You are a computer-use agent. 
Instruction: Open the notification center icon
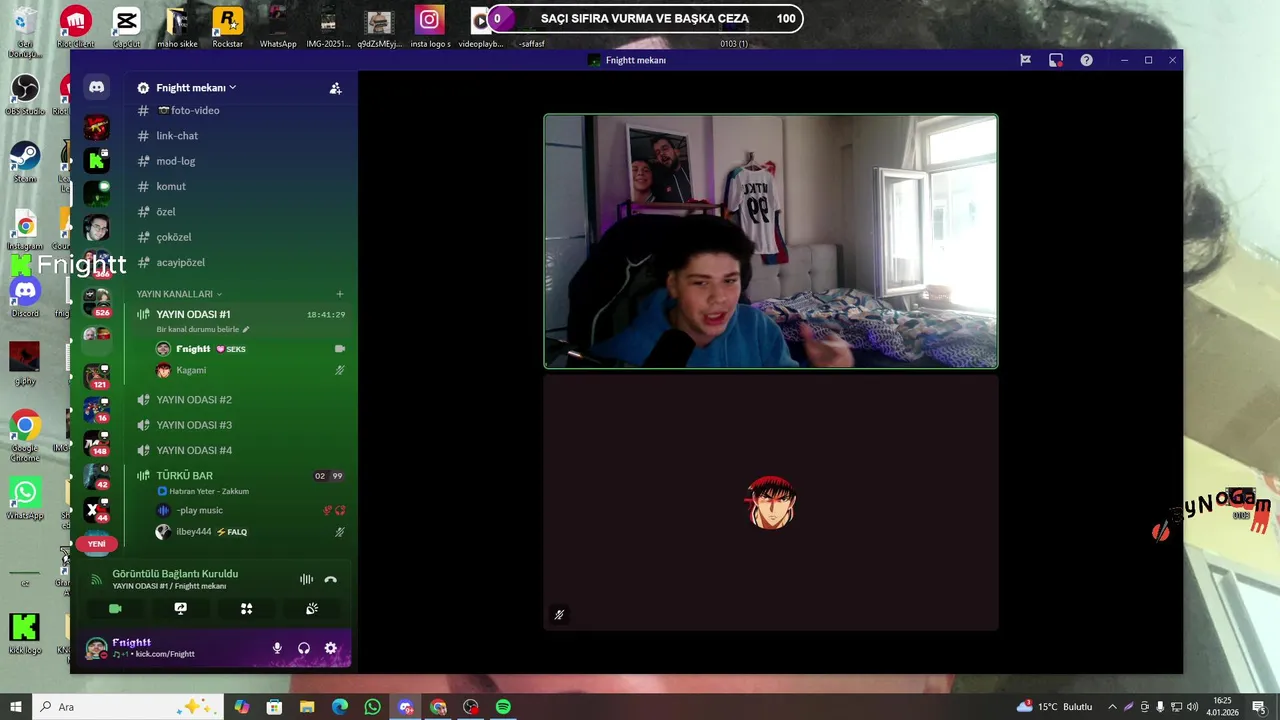(x=1259, y=707)
